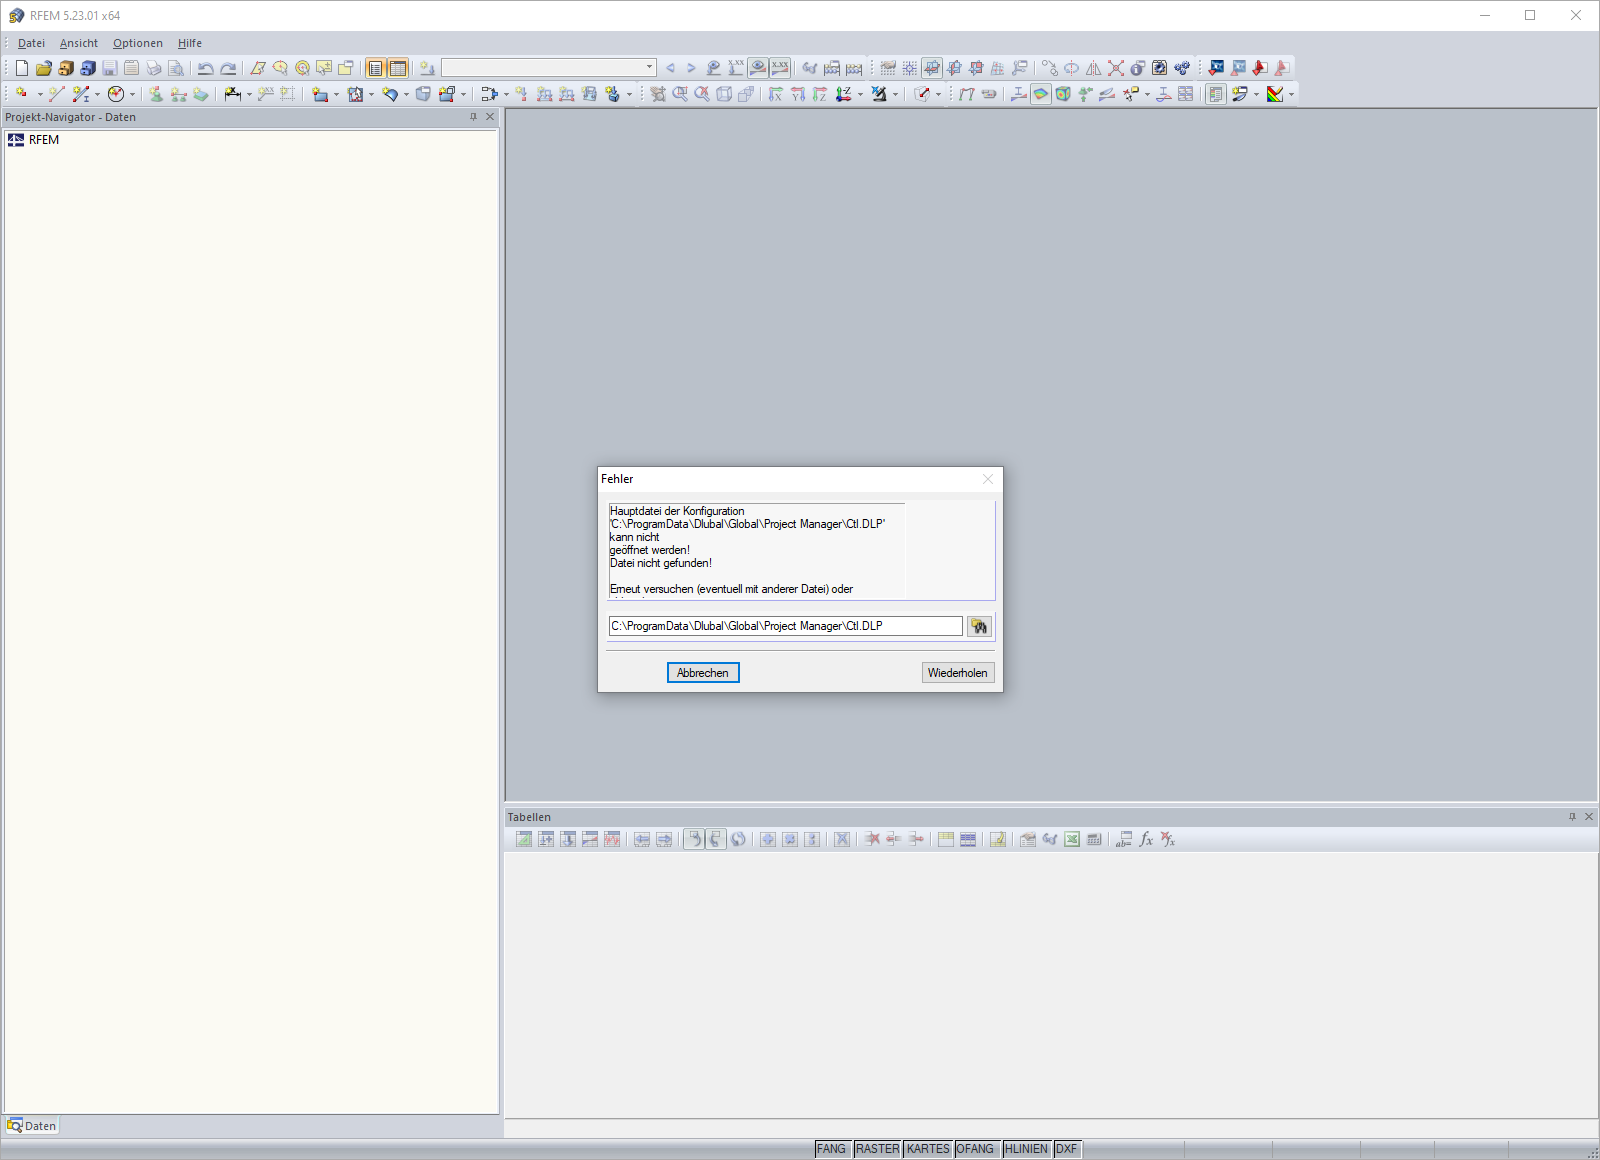Undo the last action via toolbar icon
1600x1160 pixels.
206,68
